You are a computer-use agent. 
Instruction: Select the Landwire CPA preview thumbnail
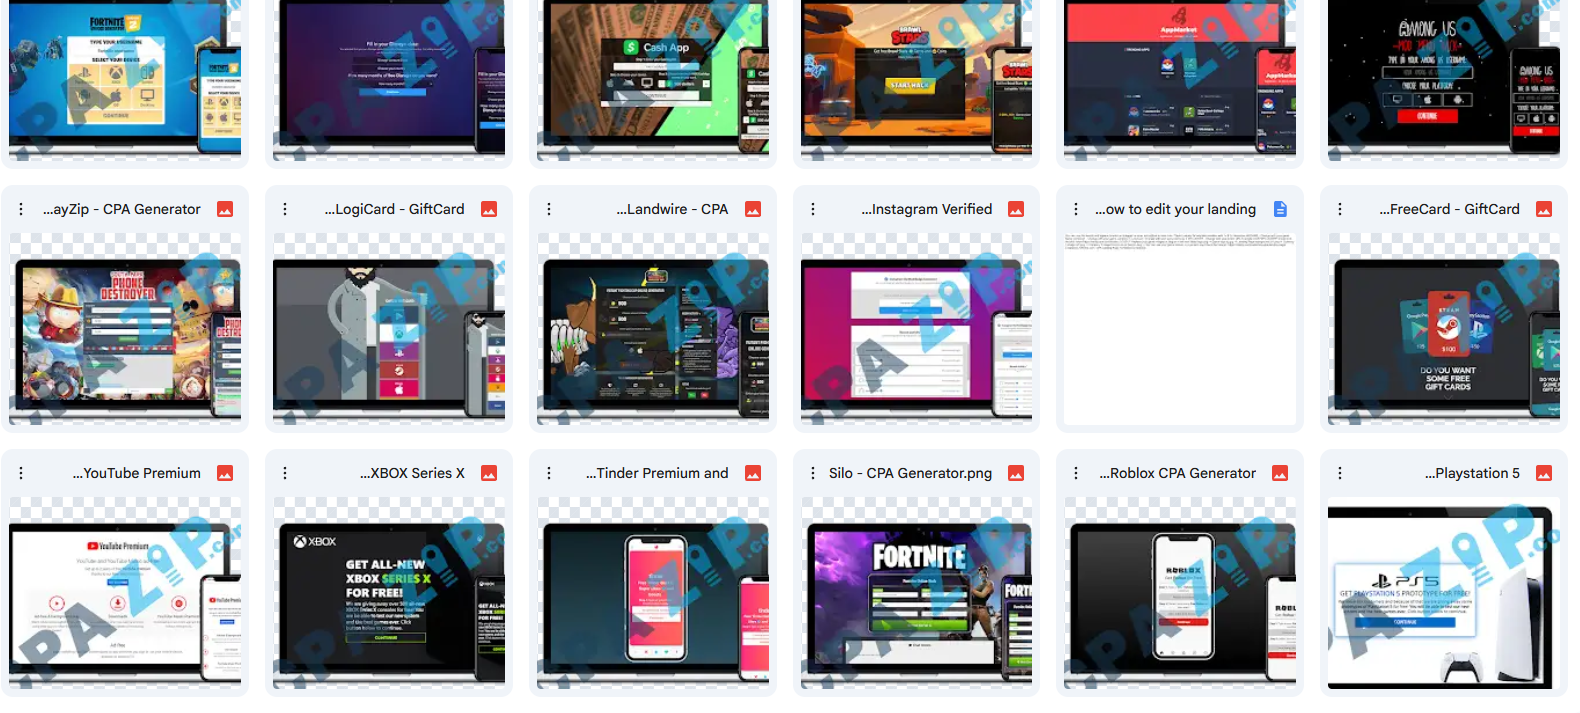point(653,329)
